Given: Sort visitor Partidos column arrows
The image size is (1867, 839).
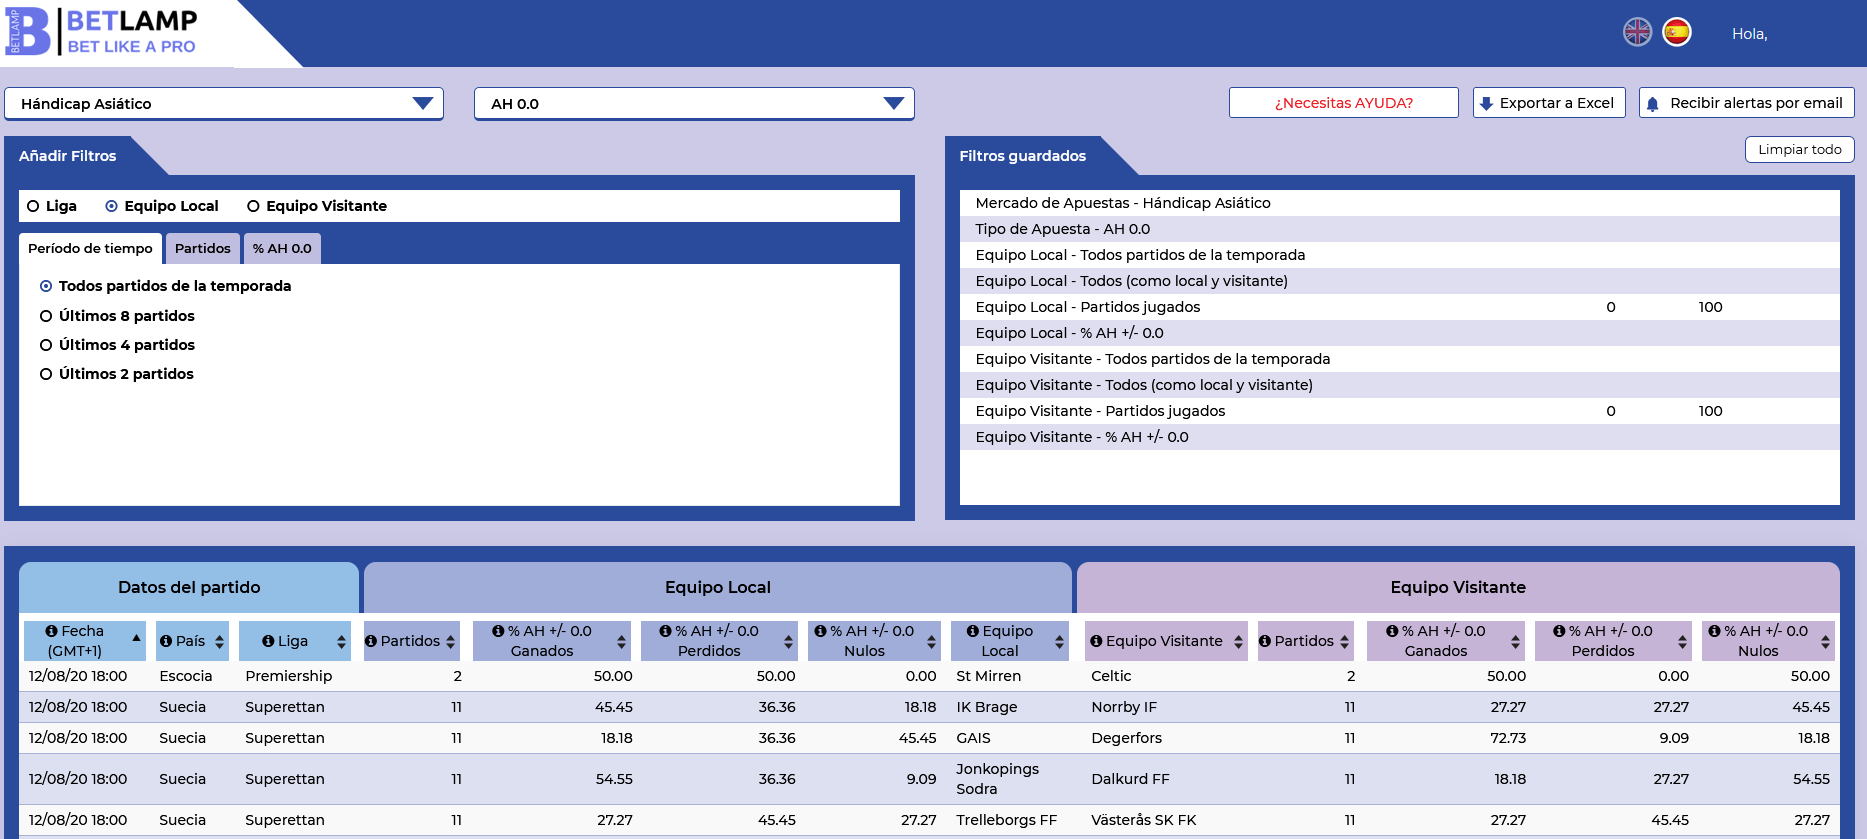Looking at the screenshot, I should (x=1344, y=642).
